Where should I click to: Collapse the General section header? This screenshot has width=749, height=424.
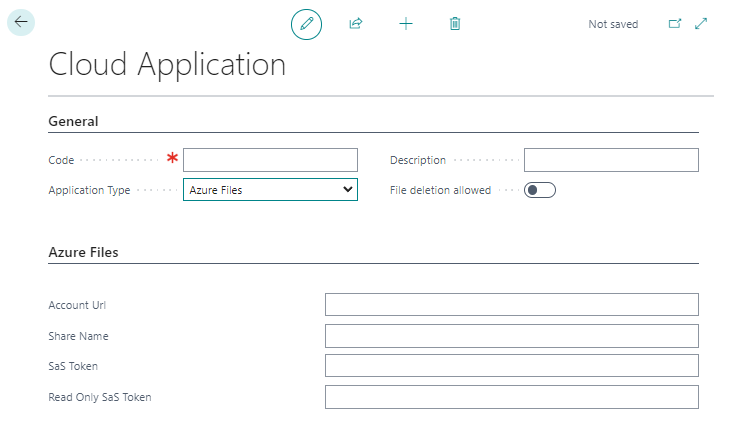(73, 121)
